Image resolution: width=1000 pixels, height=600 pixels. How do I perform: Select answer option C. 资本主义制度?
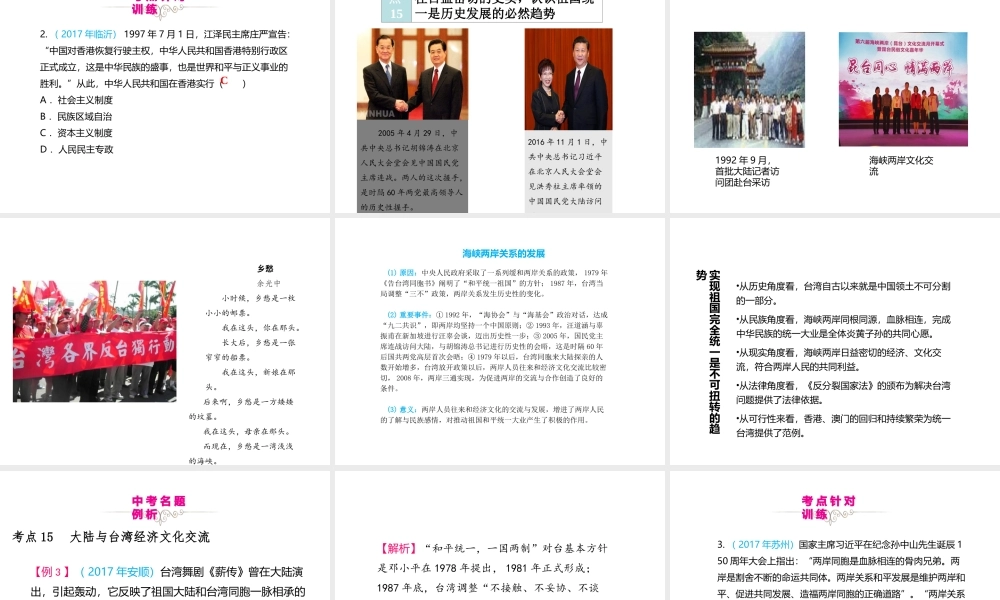pos(76,133)
